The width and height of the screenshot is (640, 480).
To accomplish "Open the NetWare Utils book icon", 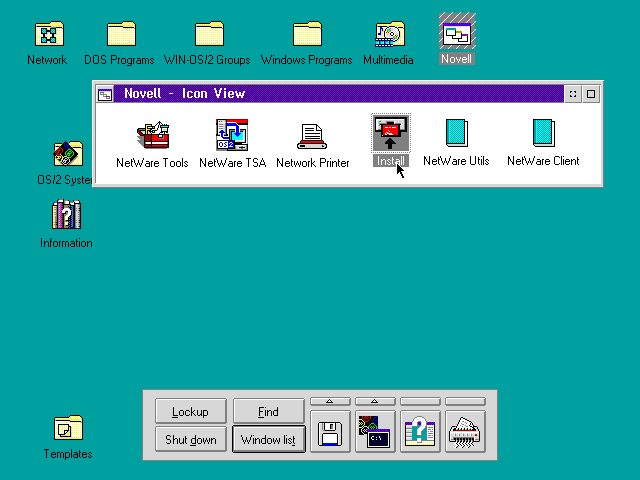I will click(x=456, y=133).
